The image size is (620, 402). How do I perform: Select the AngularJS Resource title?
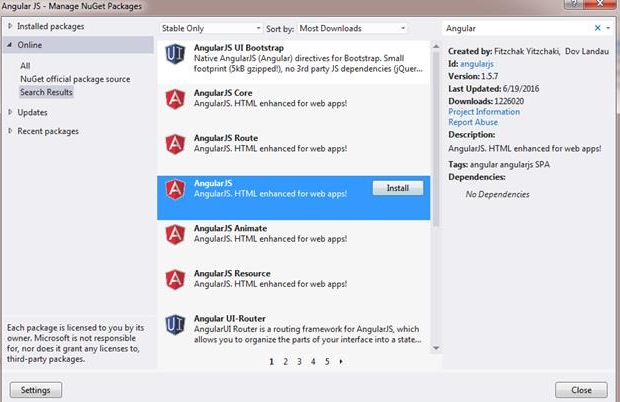click(x=232, y=274)
